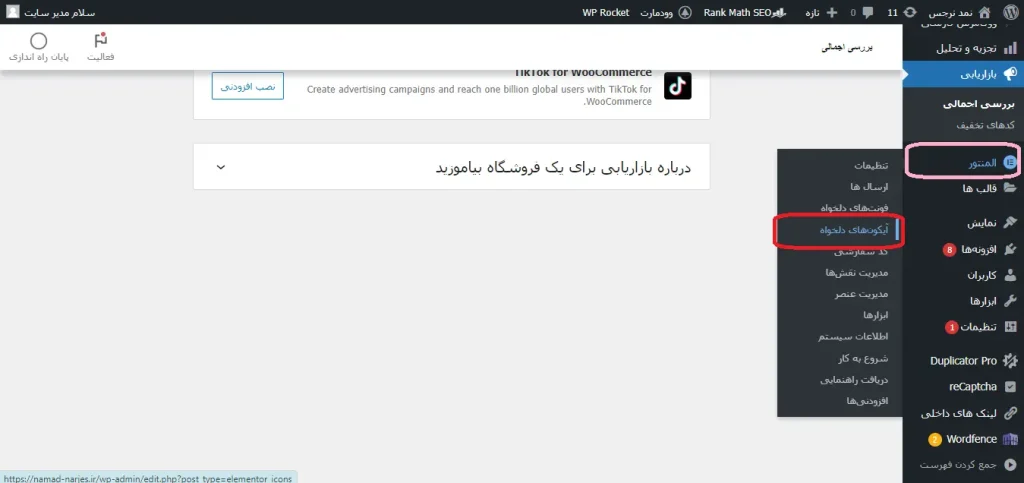The height and width of the screenshot is (483, 1024).
Task: Open مدیریت نقش‌ها in Elementor flyout
Action: (x=857, y=273)
